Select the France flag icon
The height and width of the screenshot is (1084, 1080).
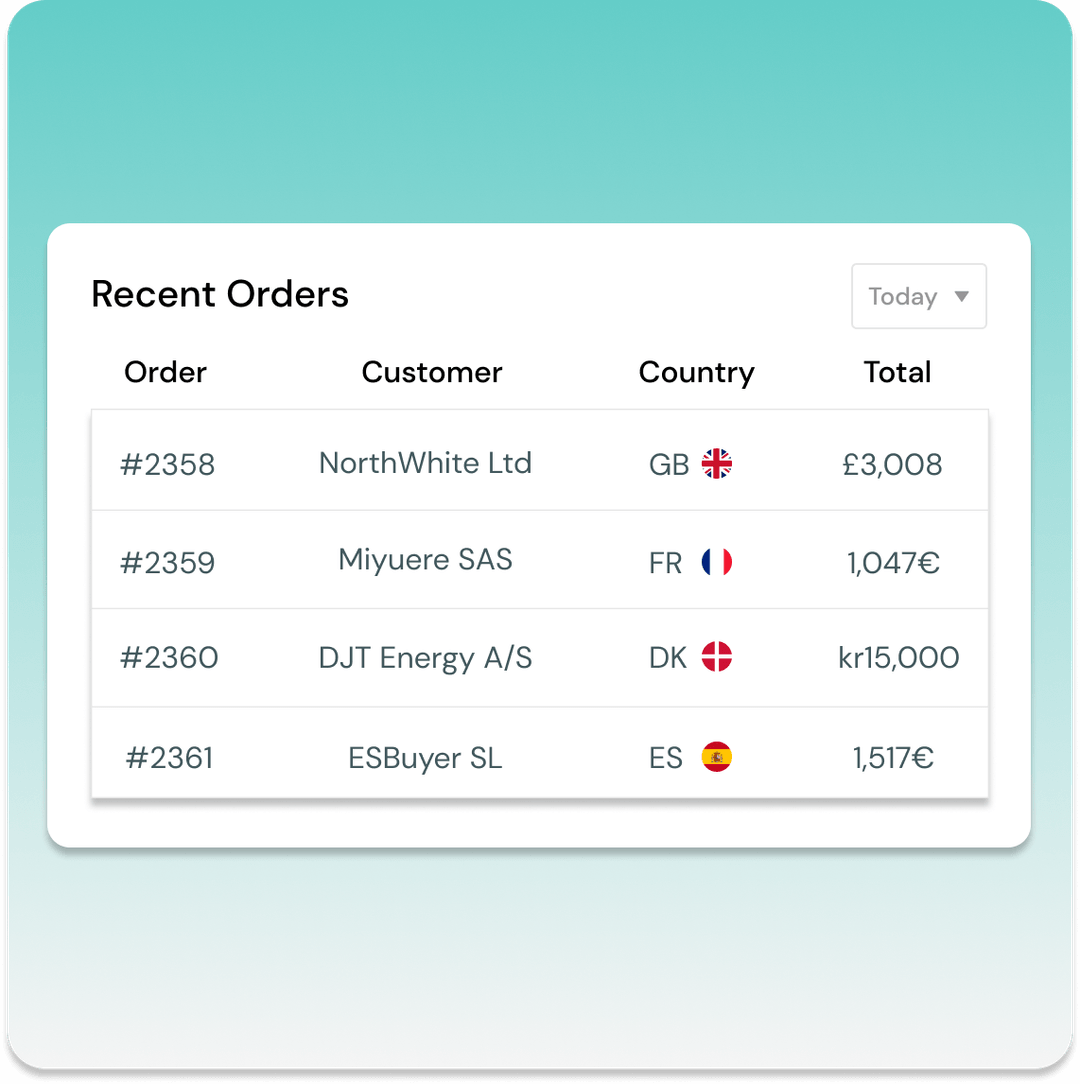pyautogui.click(x=717, y=561)
